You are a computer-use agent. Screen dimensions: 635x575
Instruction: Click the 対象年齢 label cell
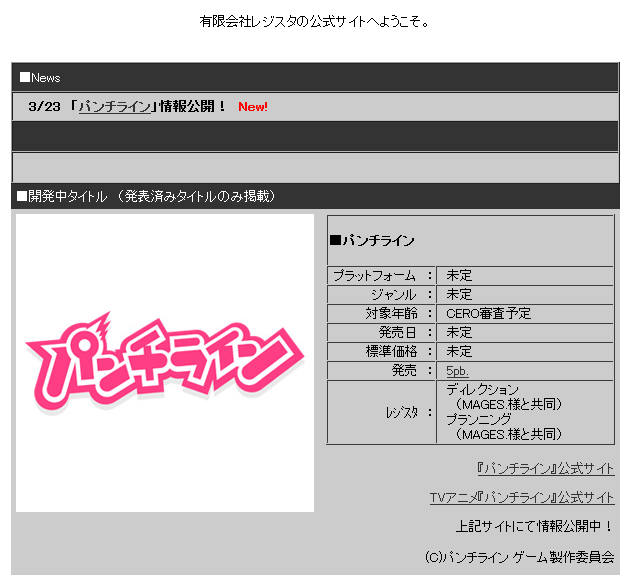coord(381,313)
